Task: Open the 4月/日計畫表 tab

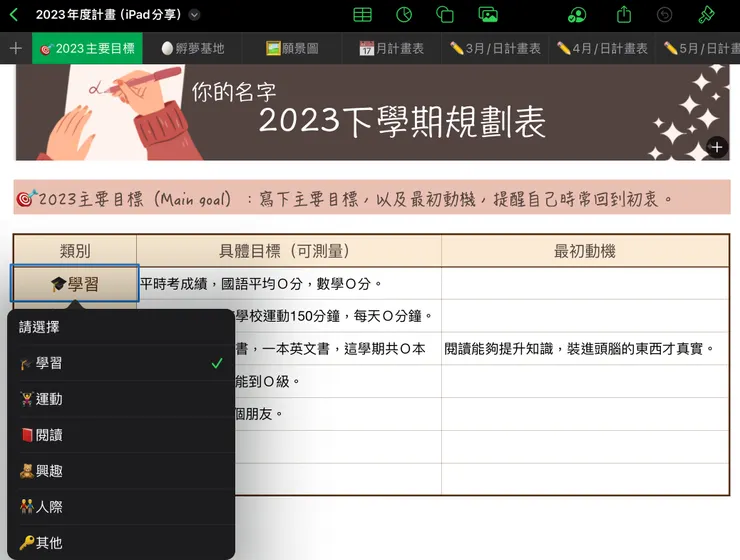Action: point(602,48)
